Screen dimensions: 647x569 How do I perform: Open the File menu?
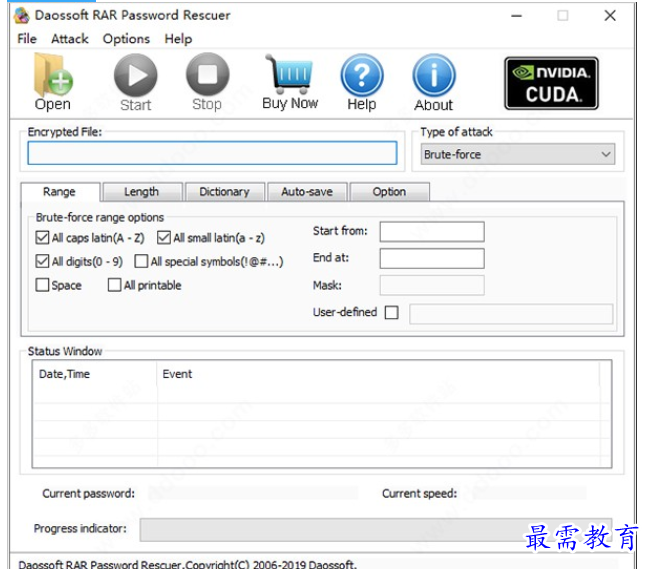tap(27, 39)
